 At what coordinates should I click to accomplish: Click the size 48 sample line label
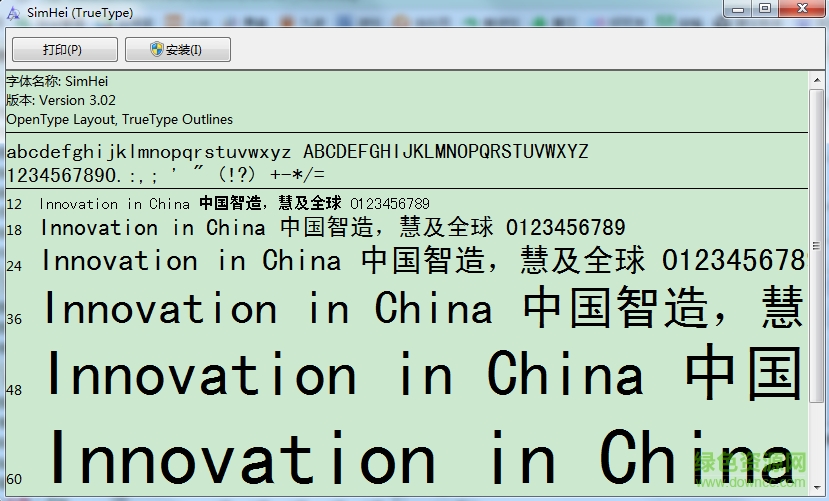click(x=14, y=390)
